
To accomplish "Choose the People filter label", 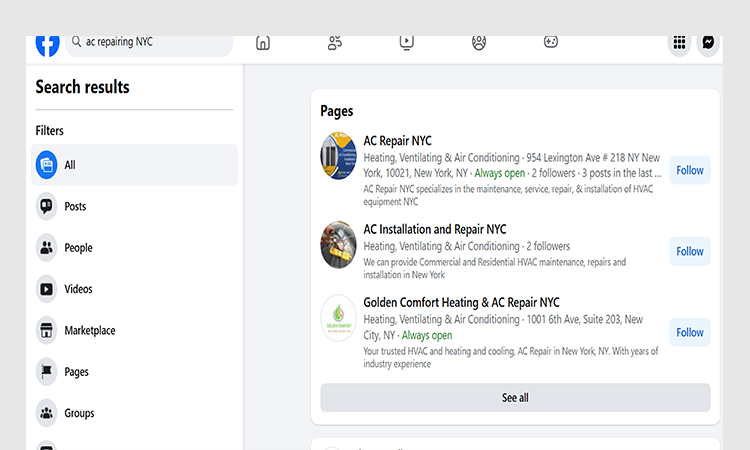I will click(x=78, y=248).
